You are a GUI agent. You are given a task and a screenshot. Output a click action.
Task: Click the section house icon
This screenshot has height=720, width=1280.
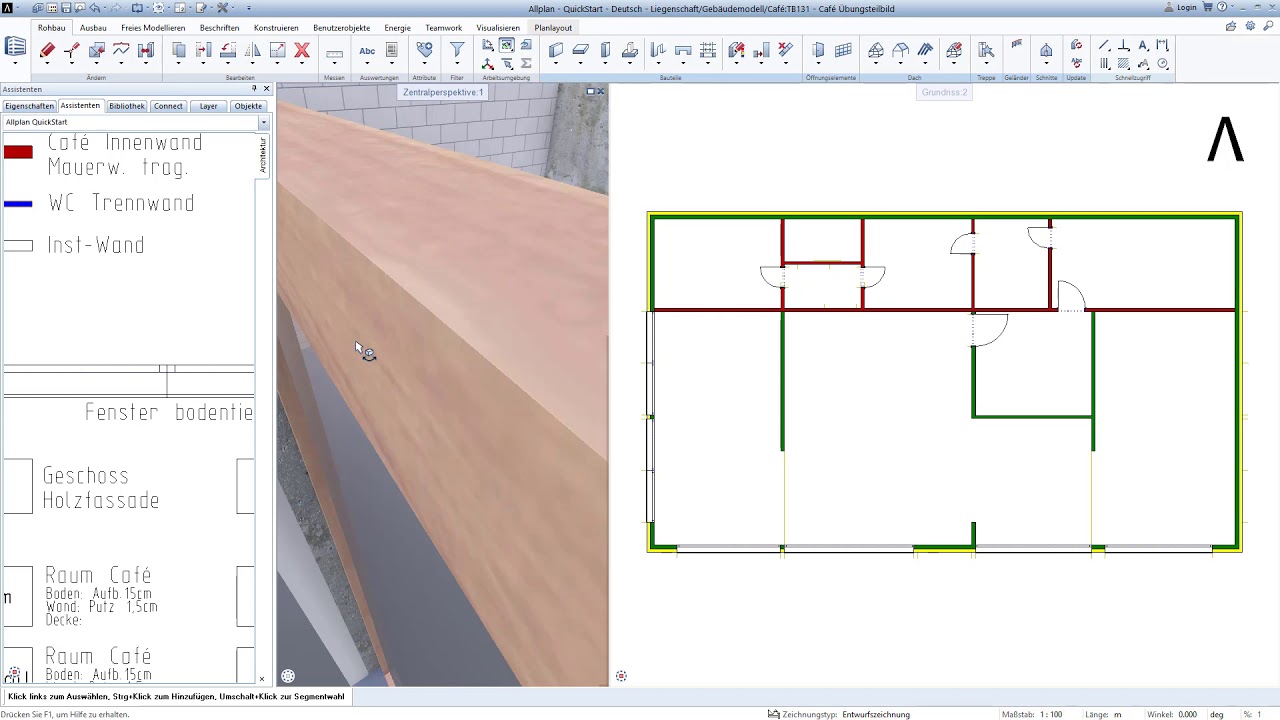pos(1046,50)
